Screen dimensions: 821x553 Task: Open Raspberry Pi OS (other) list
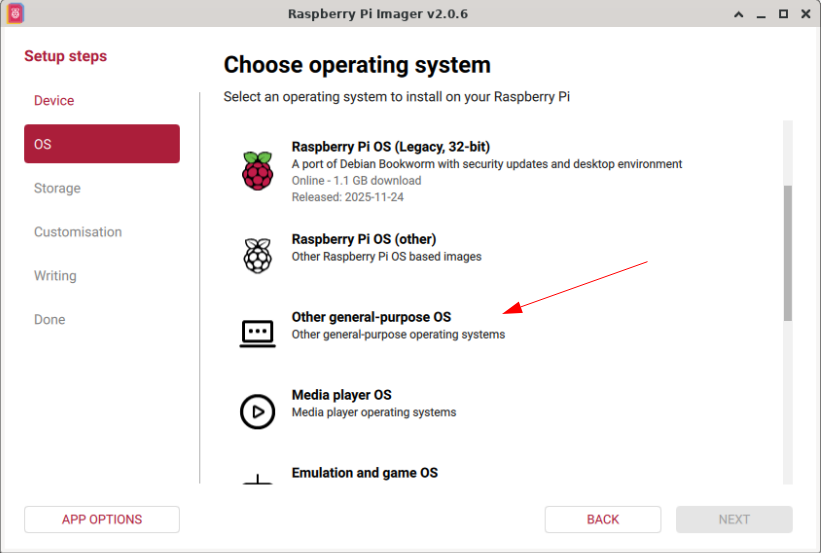click(x=503, y=255)
